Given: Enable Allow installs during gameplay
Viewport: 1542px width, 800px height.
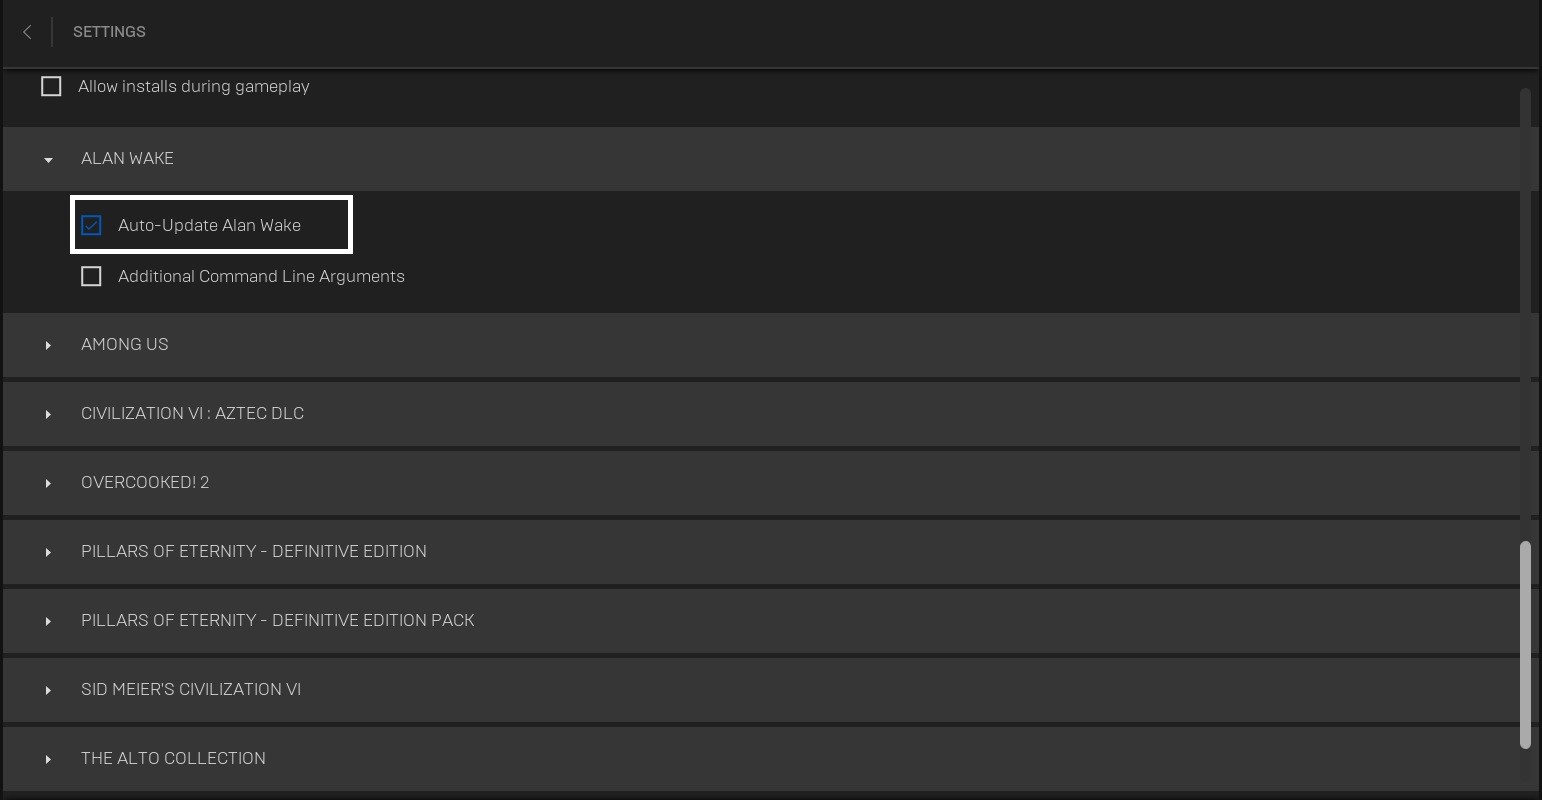Looking at the screenshot, I should pos(51,86).
